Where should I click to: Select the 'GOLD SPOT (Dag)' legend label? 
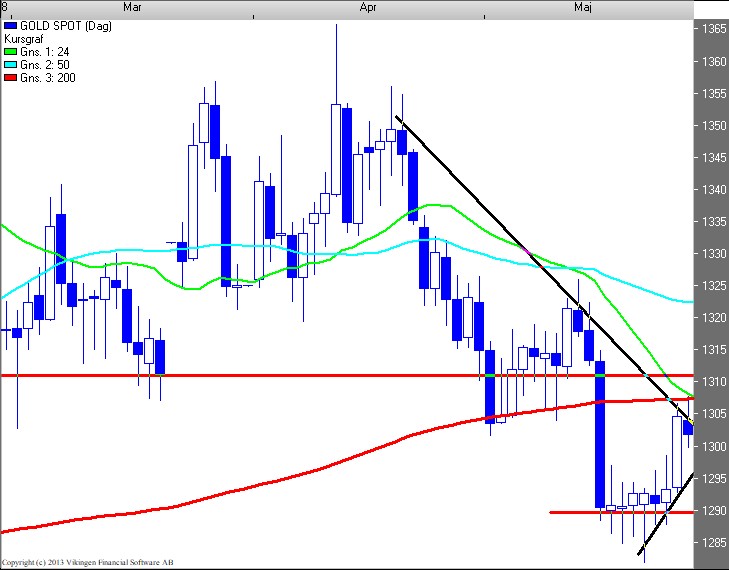(66, 26)
